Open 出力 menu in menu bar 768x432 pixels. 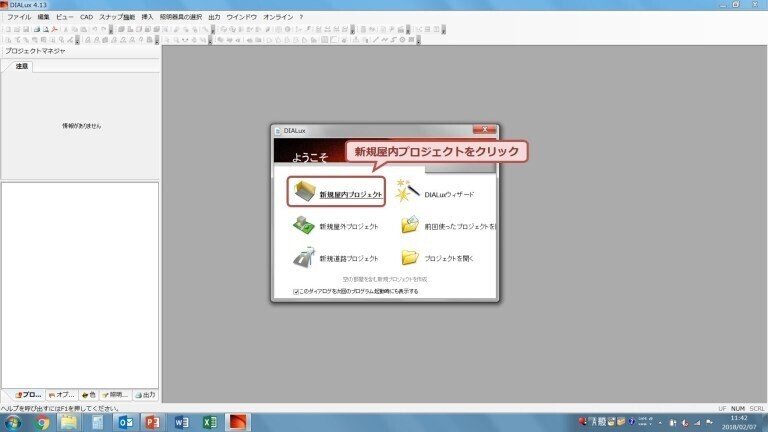click(214, 17)
